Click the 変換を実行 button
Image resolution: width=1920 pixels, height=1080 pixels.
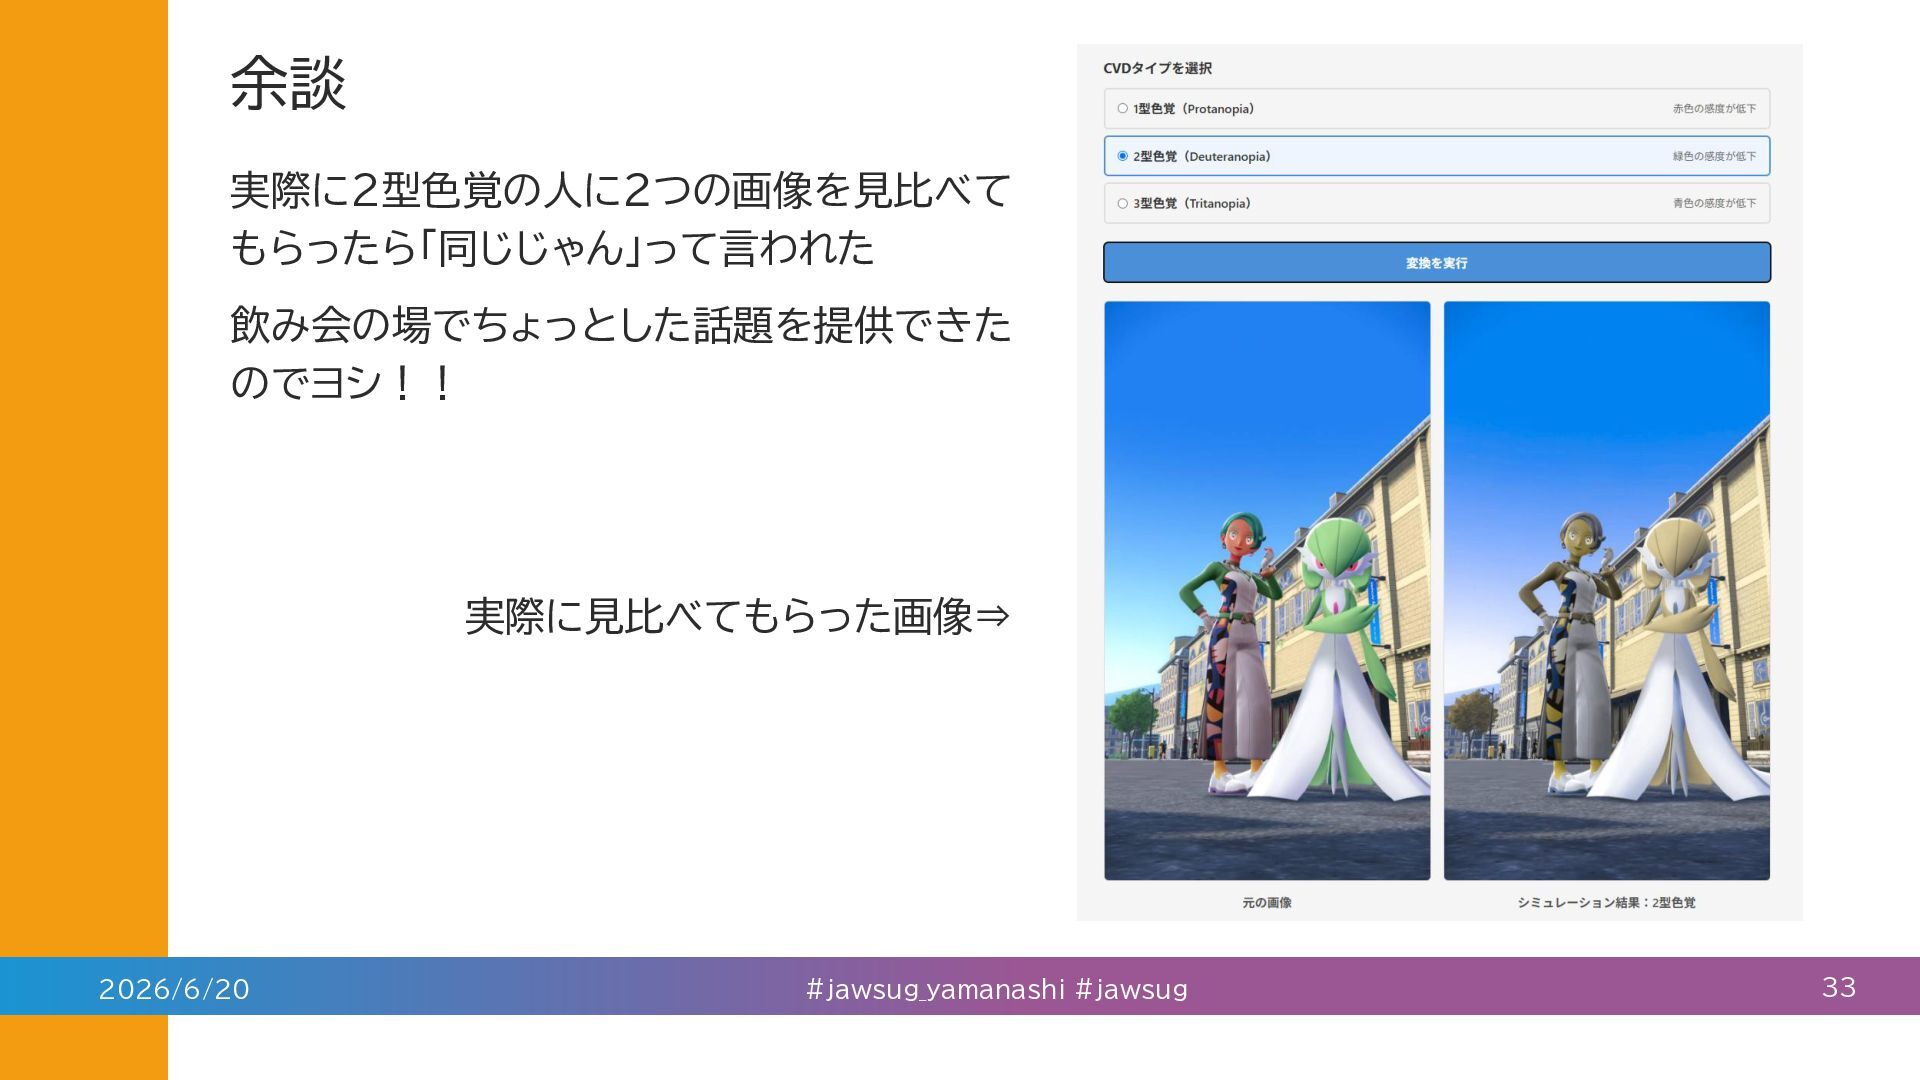(x=1437, y=262)
